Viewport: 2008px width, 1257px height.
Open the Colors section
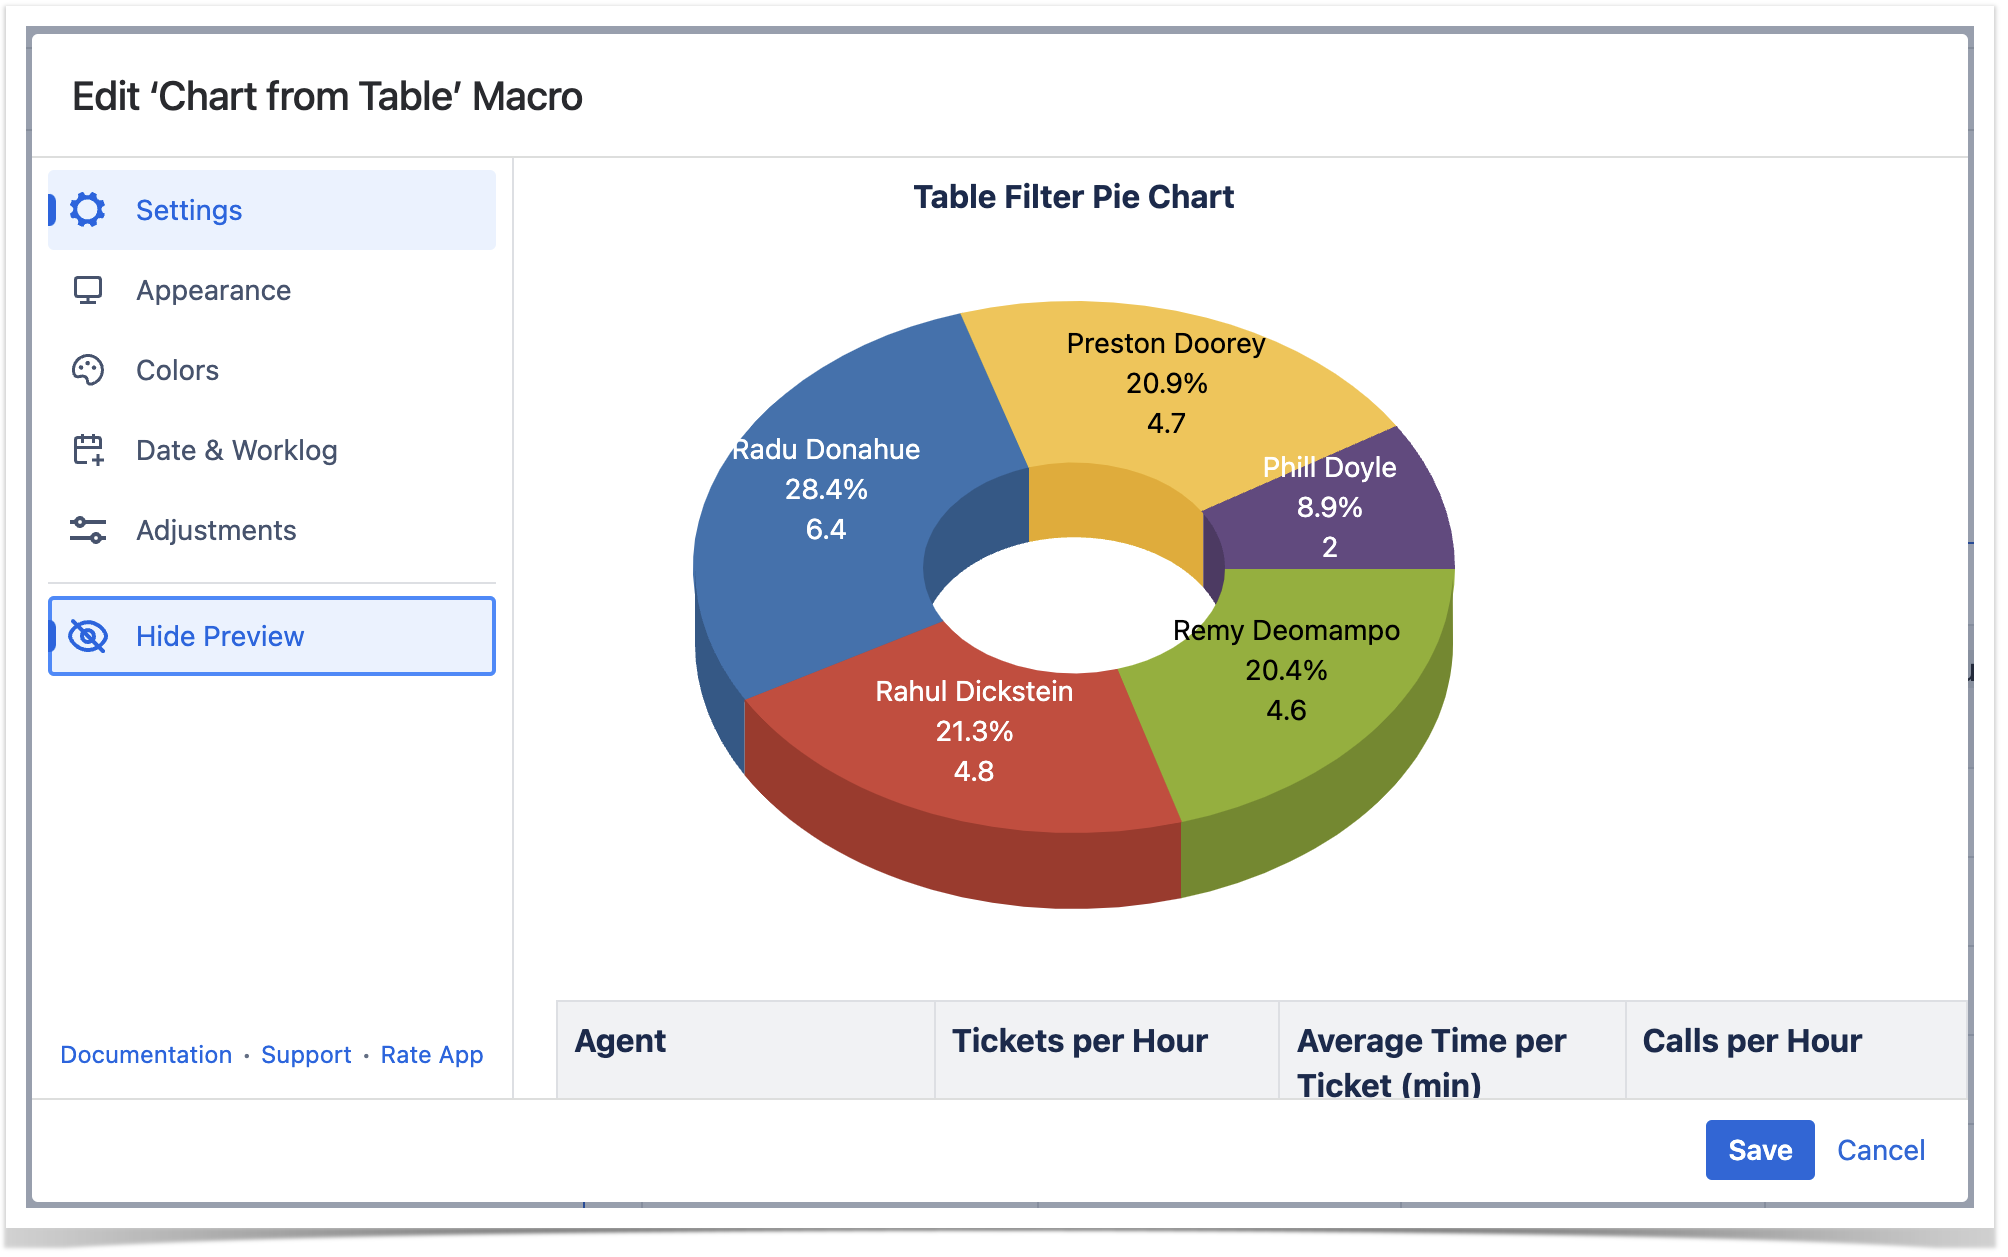point(177,370)
